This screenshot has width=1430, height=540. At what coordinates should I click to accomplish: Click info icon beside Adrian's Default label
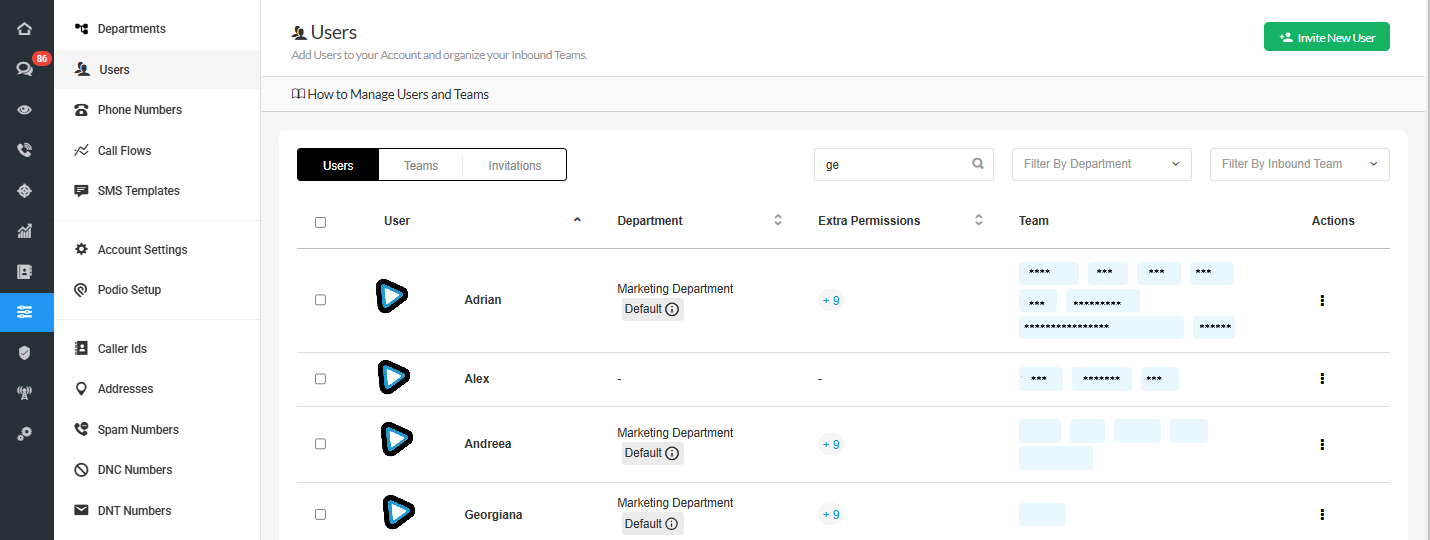pos(672,310)
